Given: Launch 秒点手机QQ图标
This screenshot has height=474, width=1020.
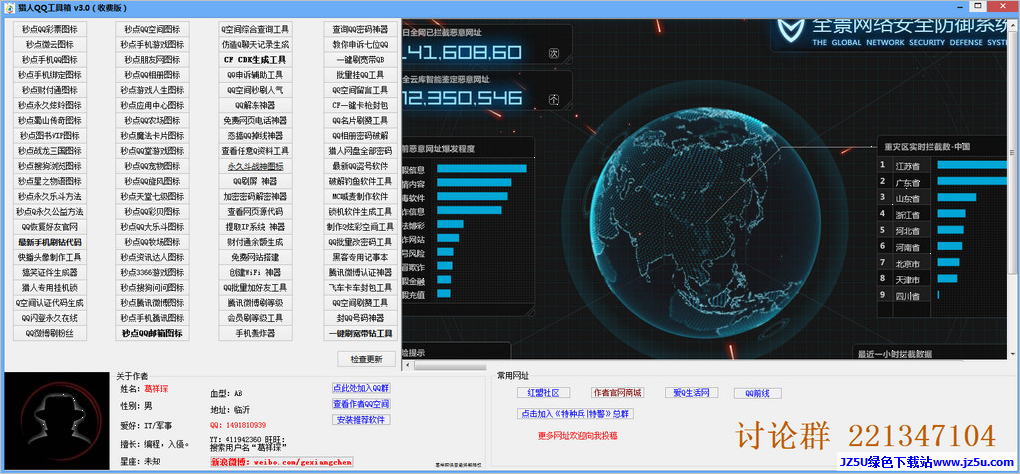Looking at the screenshot, I should [49, 59].
